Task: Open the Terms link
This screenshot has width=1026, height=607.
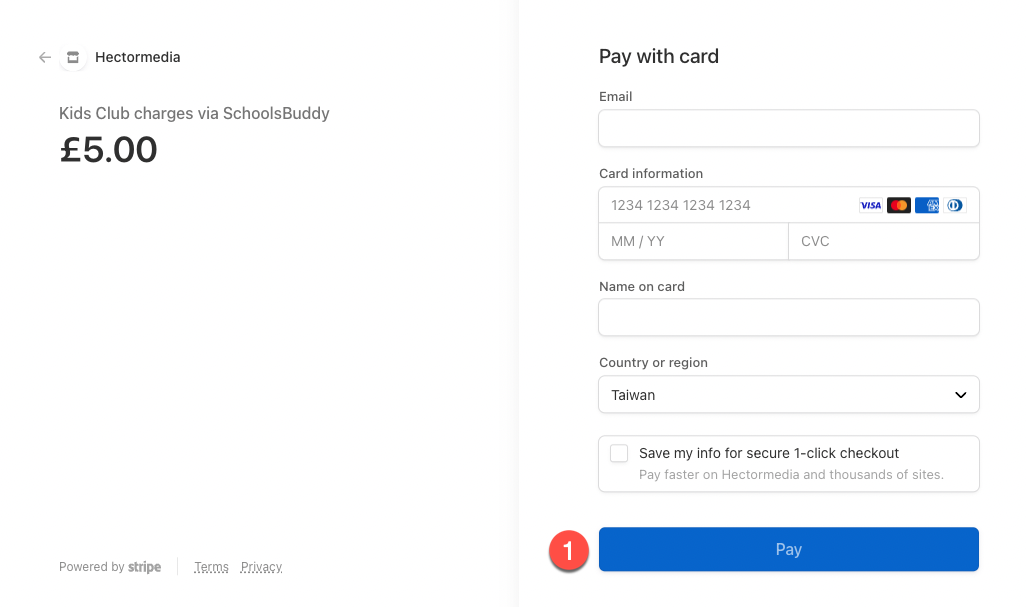Action: 211,566
